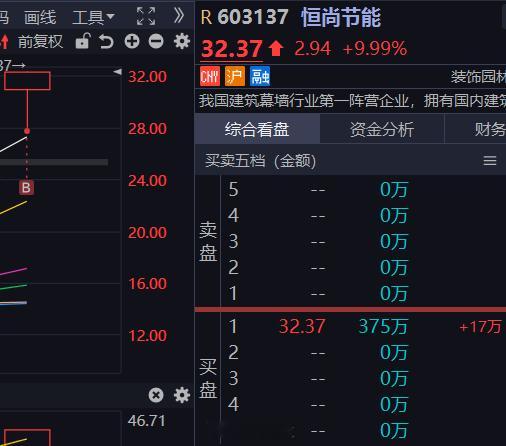Click the red candlestick at top
This screenshot has height=446, width=506.
(x=27, y=81)
